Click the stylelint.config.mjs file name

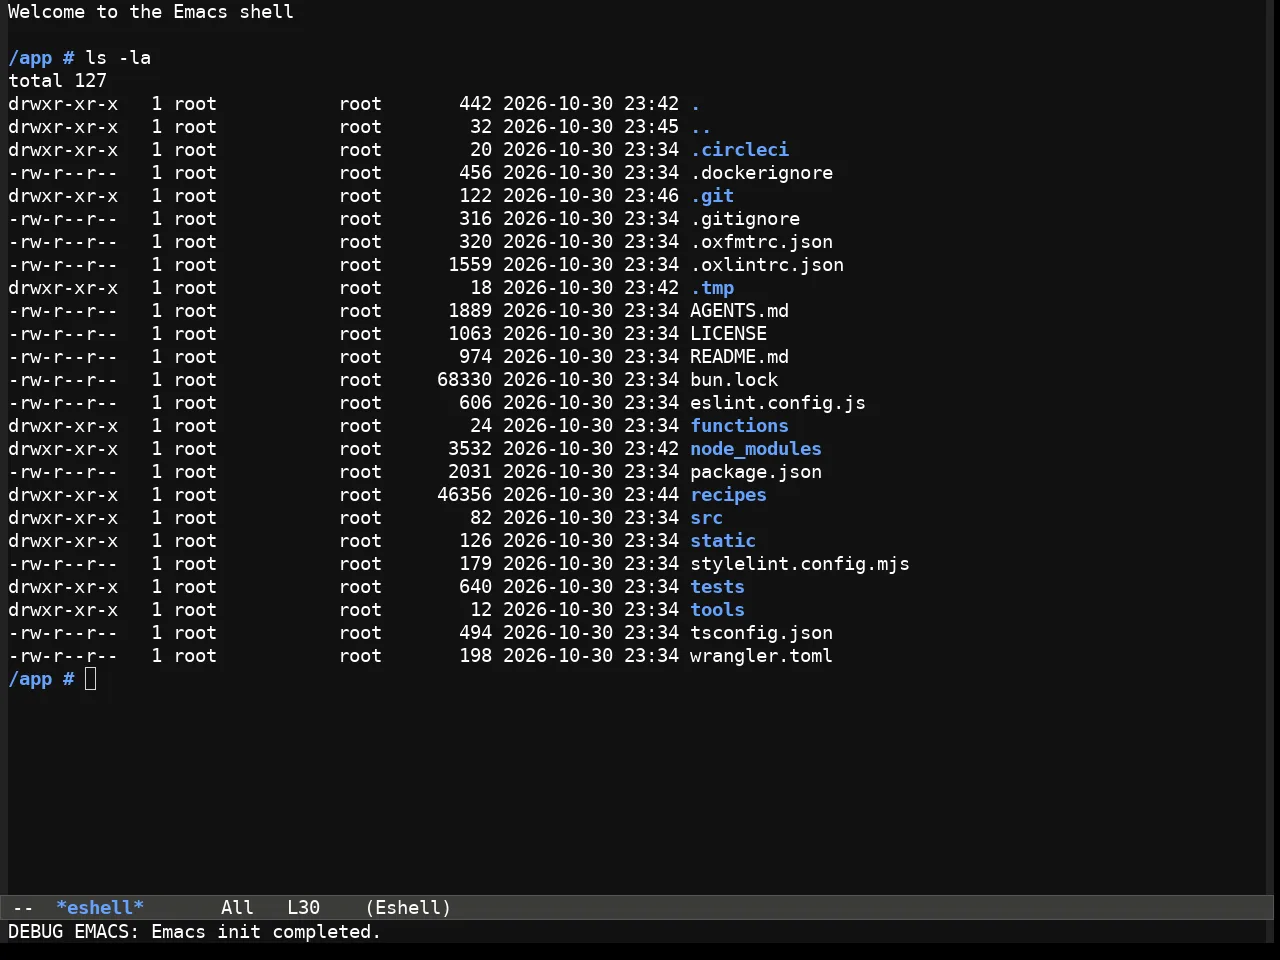pyautogui.click(x=800, y=564)
